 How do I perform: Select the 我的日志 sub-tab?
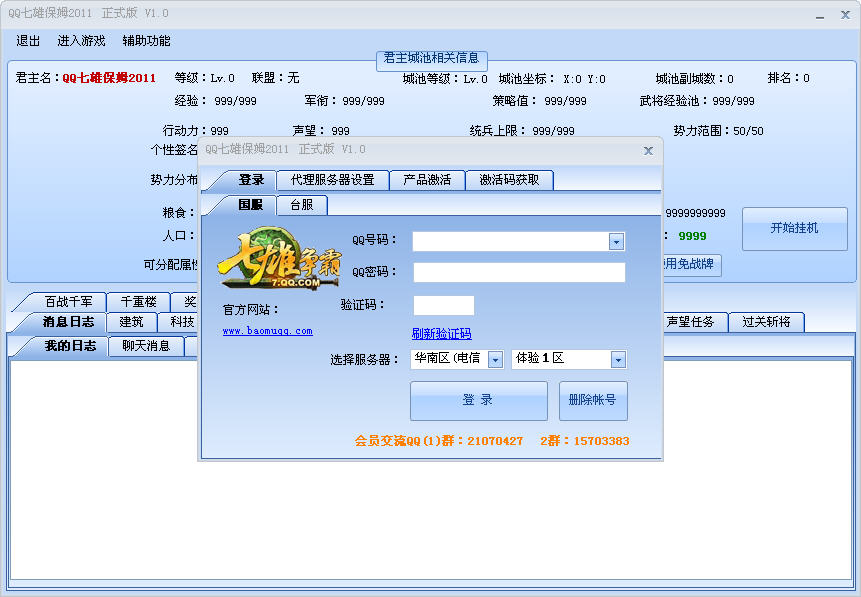click(x=70, y=346)
